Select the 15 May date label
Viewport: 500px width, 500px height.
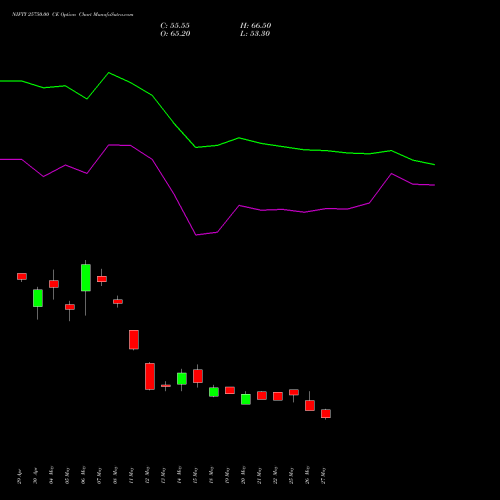click(195, 475)
